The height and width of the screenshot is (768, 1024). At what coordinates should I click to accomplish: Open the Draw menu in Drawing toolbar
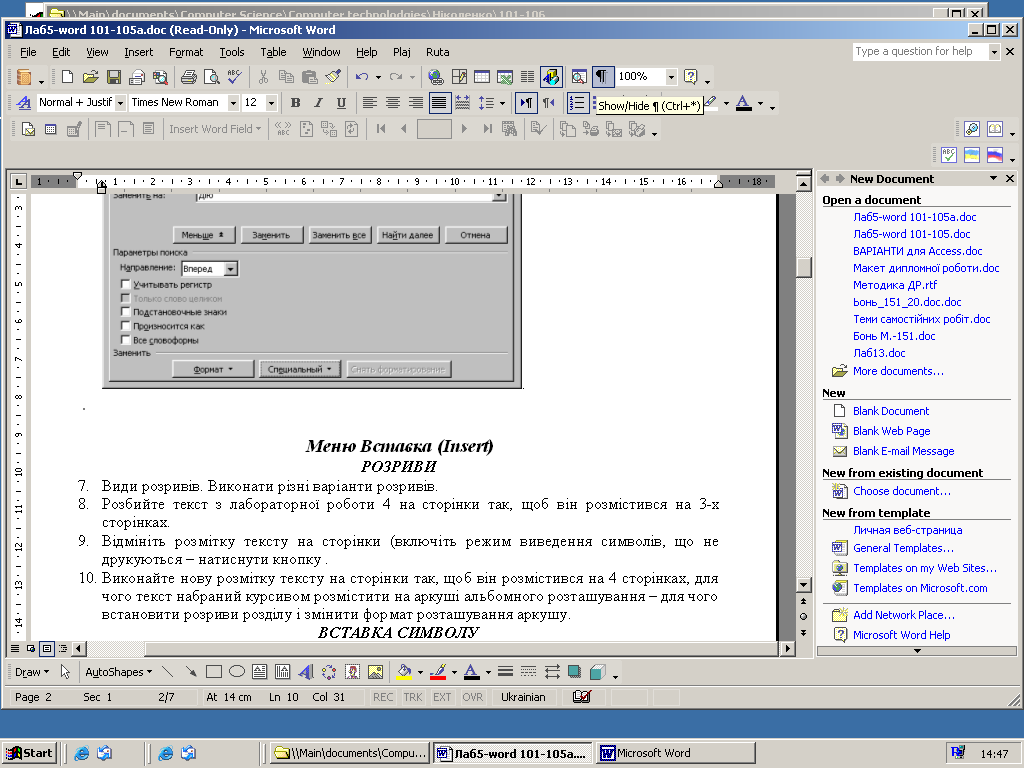31,671
